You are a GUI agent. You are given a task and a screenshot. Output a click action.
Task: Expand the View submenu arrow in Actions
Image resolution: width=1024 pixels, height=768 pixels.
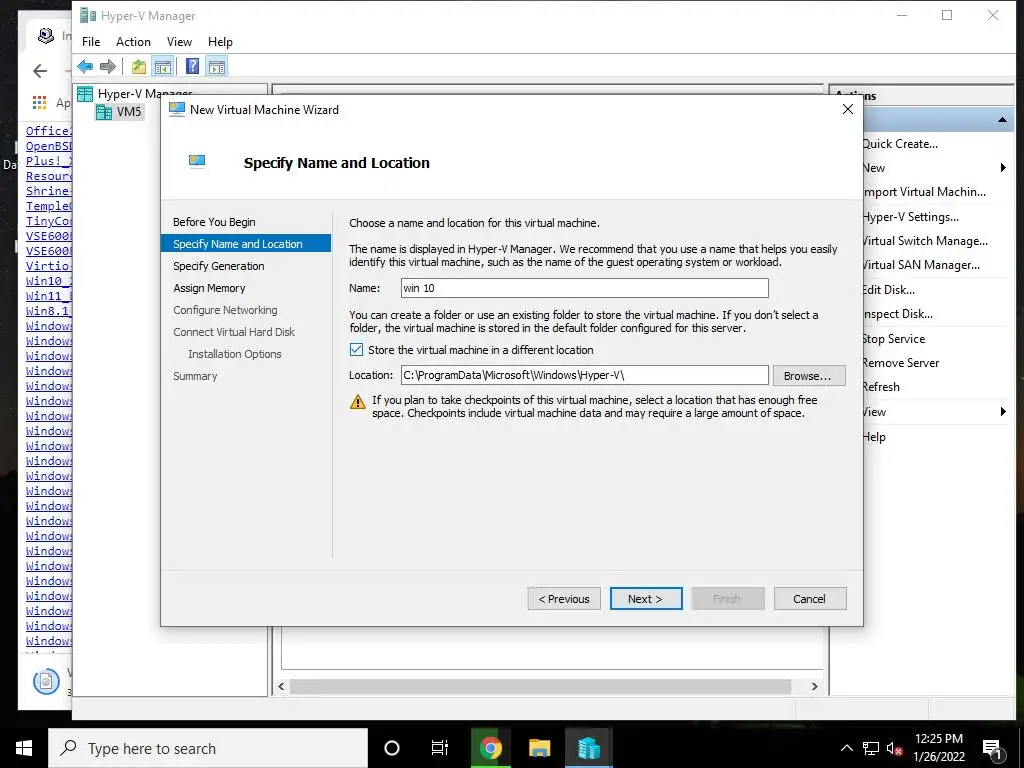(1003, 411)
